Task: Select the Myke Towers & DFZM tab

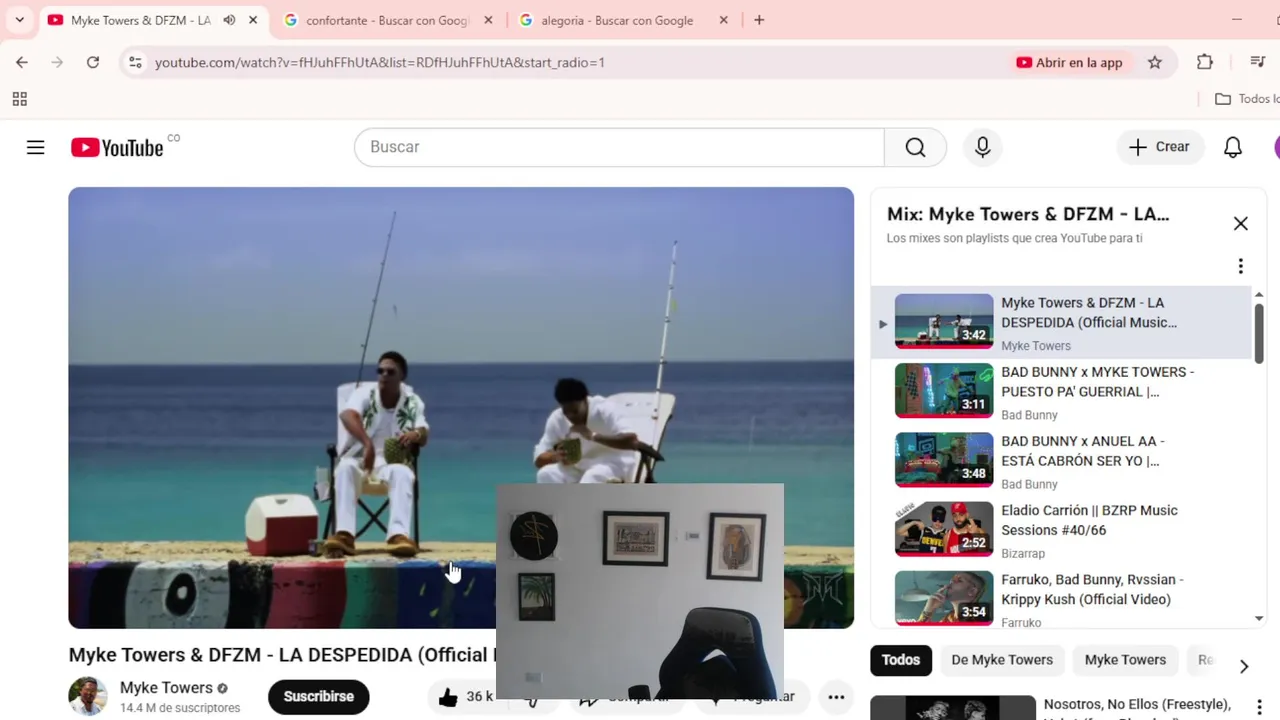Action: [x=140, y=20]
